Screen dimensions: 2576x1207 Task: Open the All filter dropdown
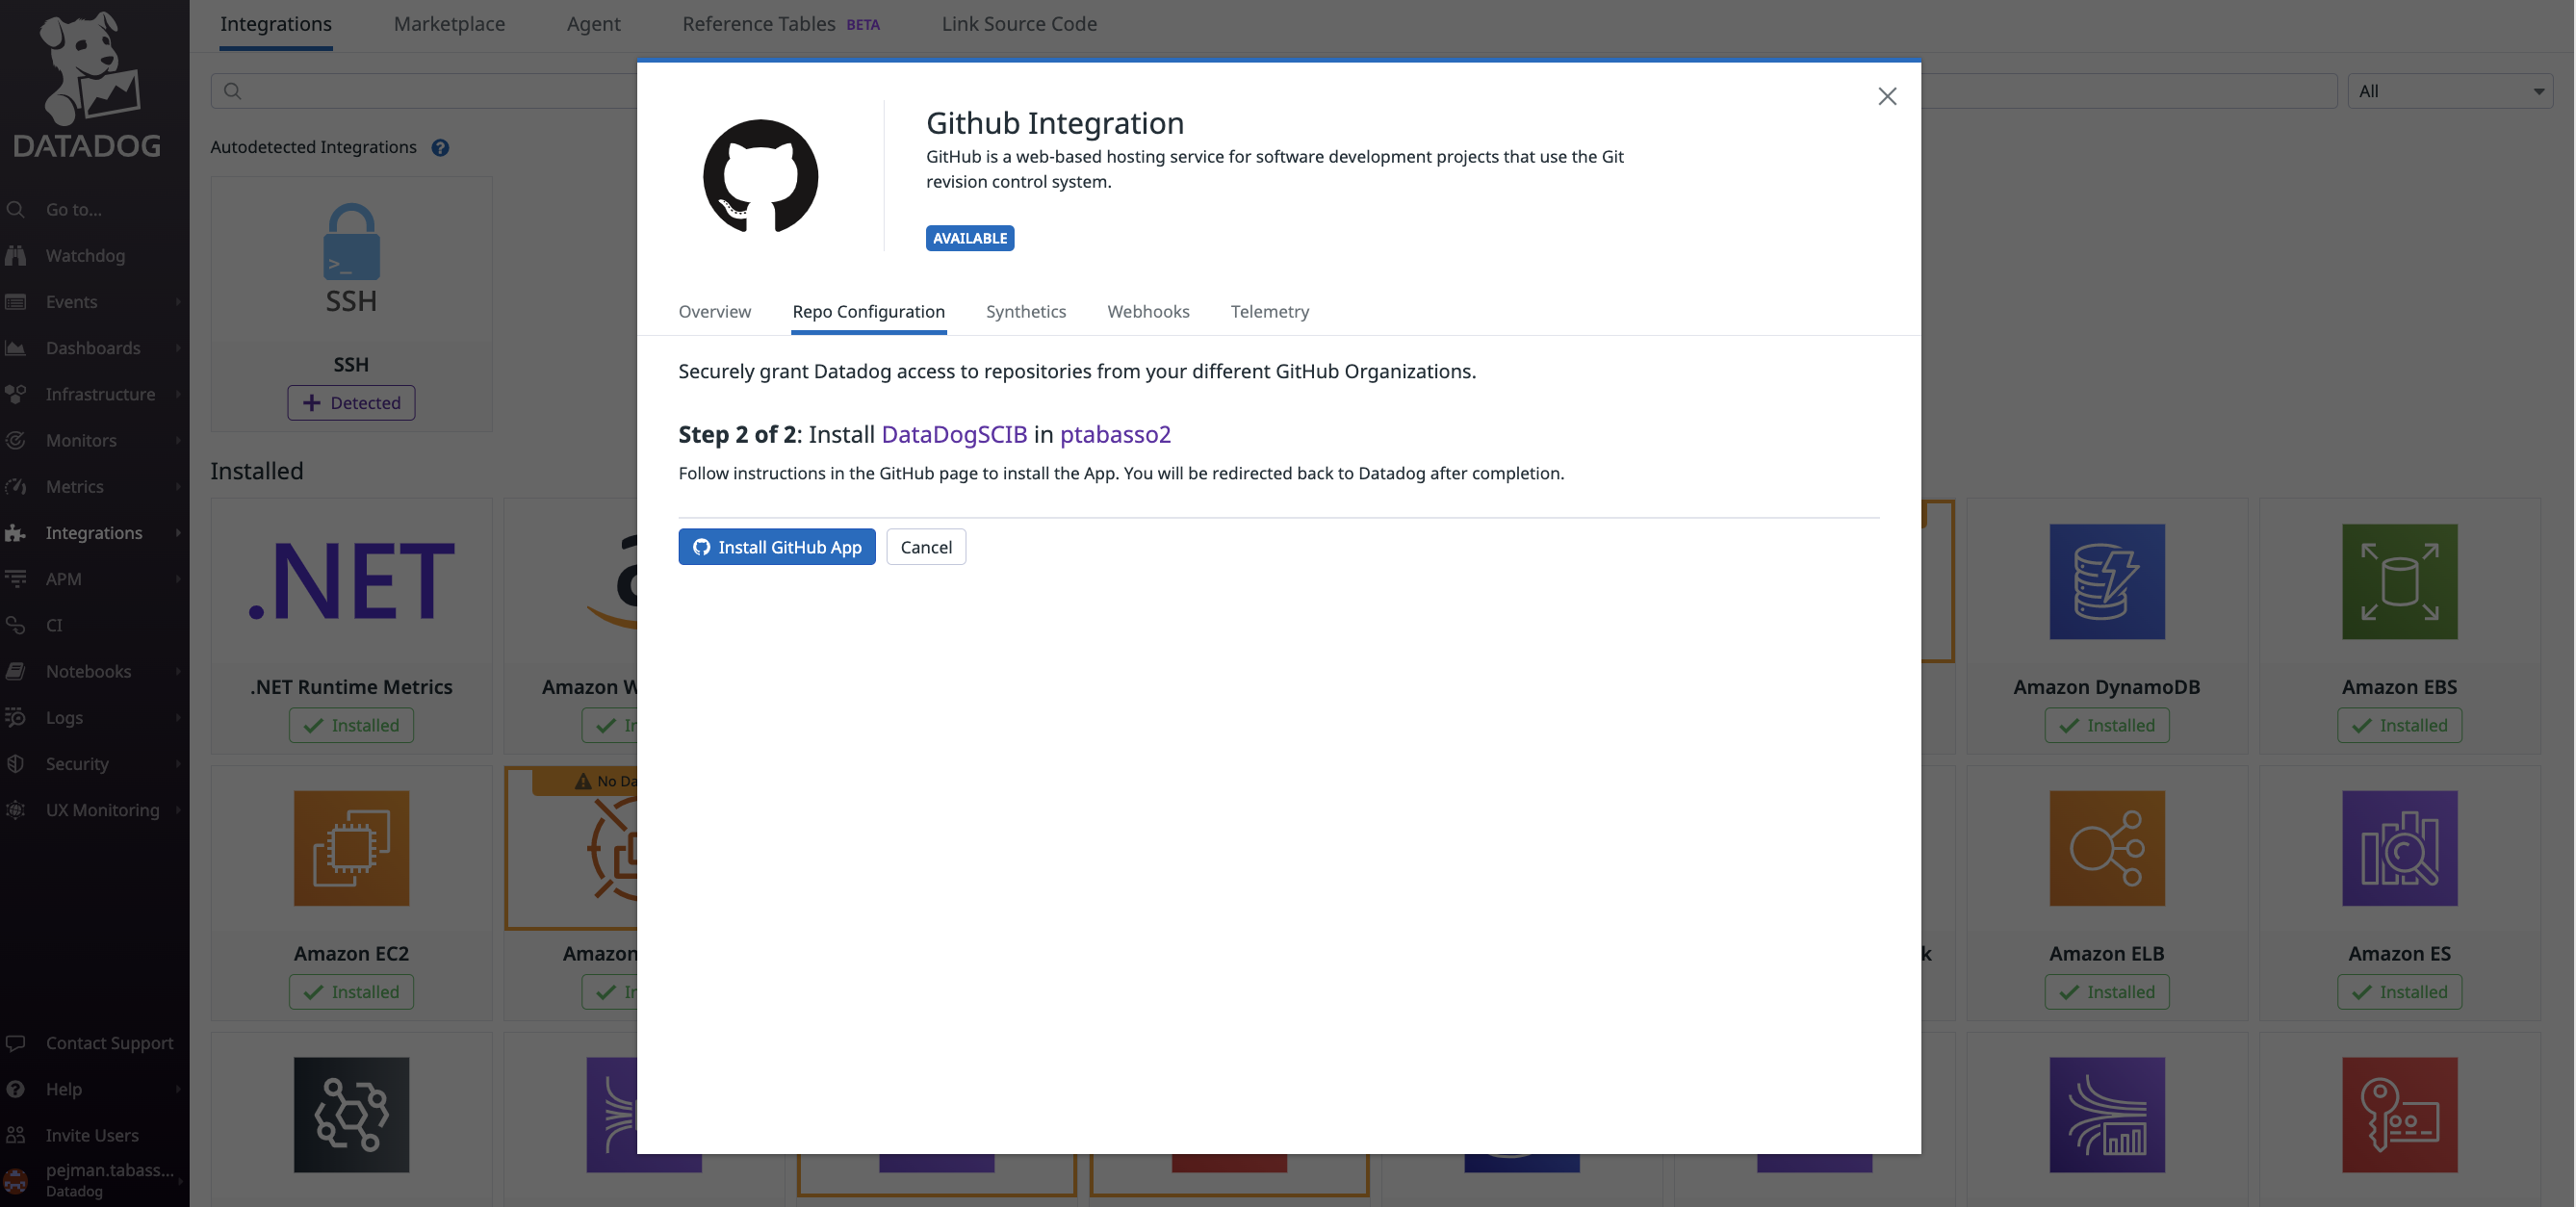[2449, 91]
